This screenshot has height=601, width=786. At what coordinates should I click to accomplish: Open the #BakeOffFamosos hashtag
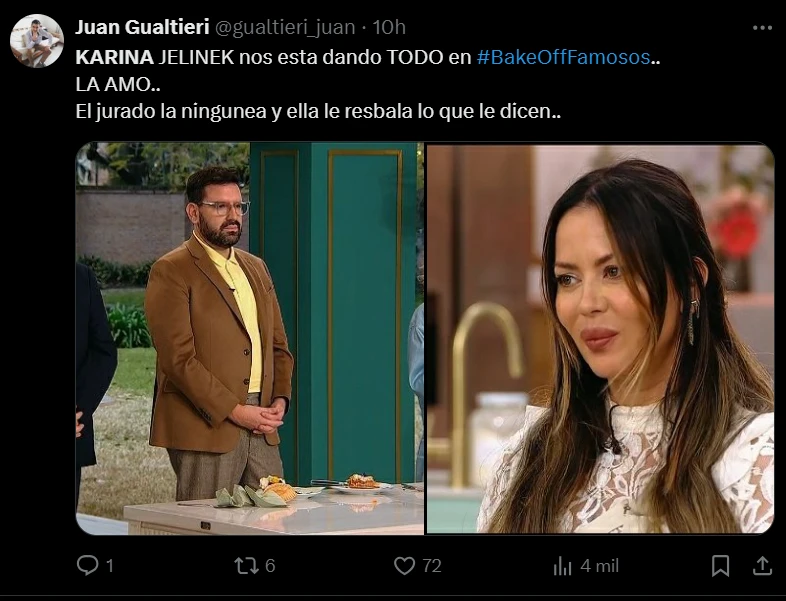(563, 57)
